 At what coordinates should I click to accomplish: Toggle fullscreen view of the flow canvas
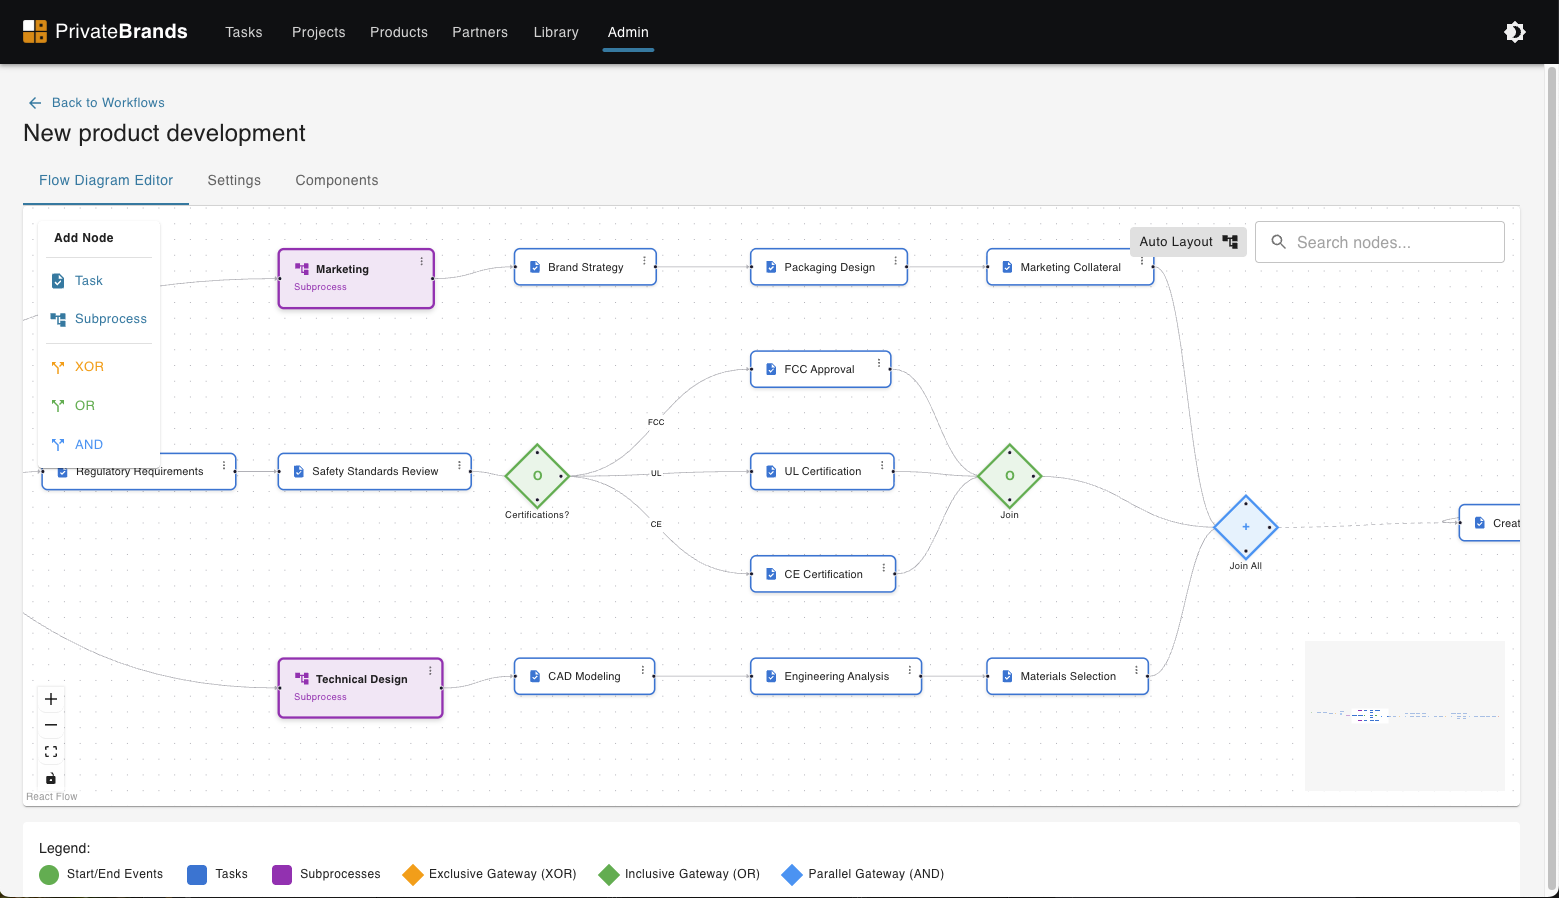tap(51, 751)
